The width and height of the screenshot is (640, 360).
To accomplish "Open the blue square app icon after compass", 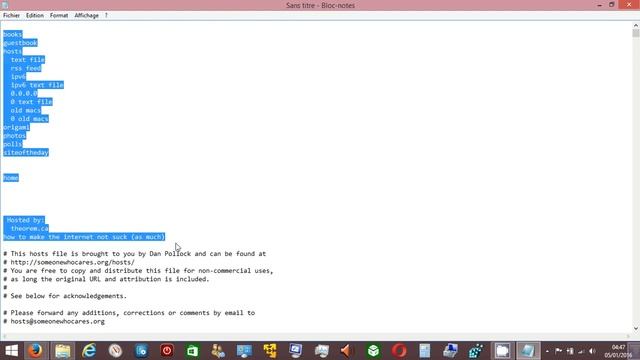I will [x=141, y=351].
